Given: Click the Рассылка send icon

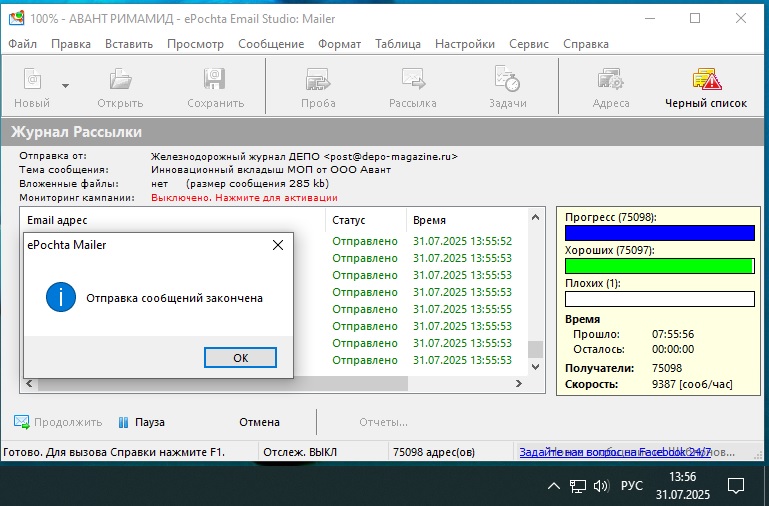Looking at the screenshot, I should (413, 79).
